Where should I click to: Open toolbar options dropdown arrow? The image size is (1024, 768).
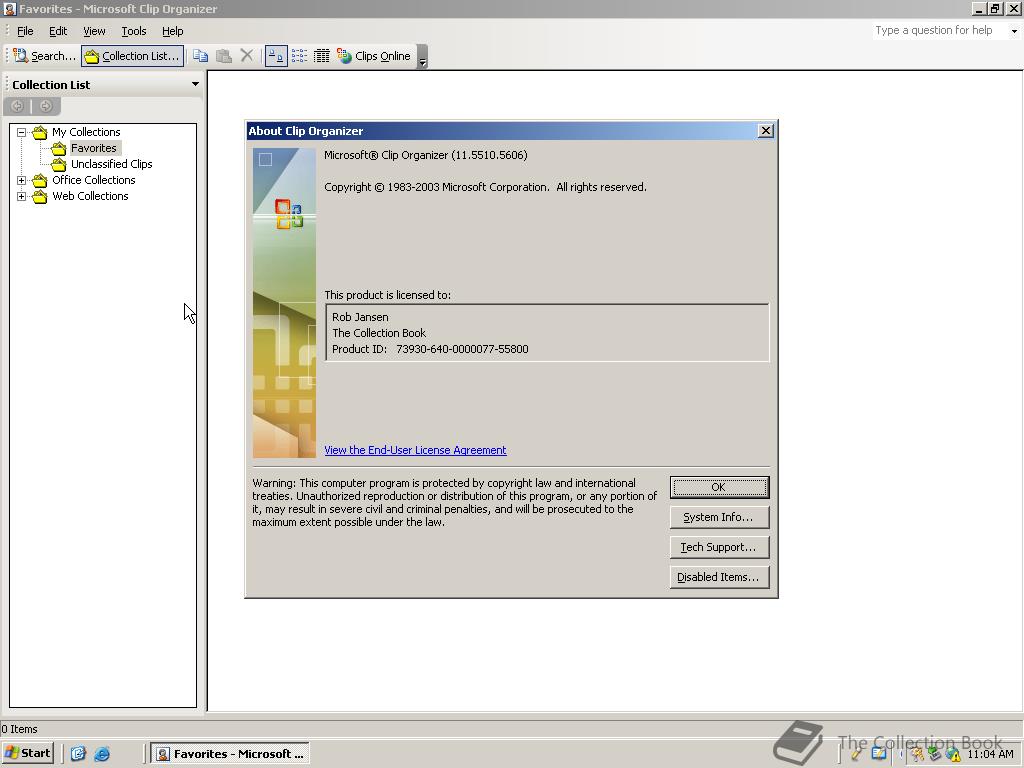point(423,57)
